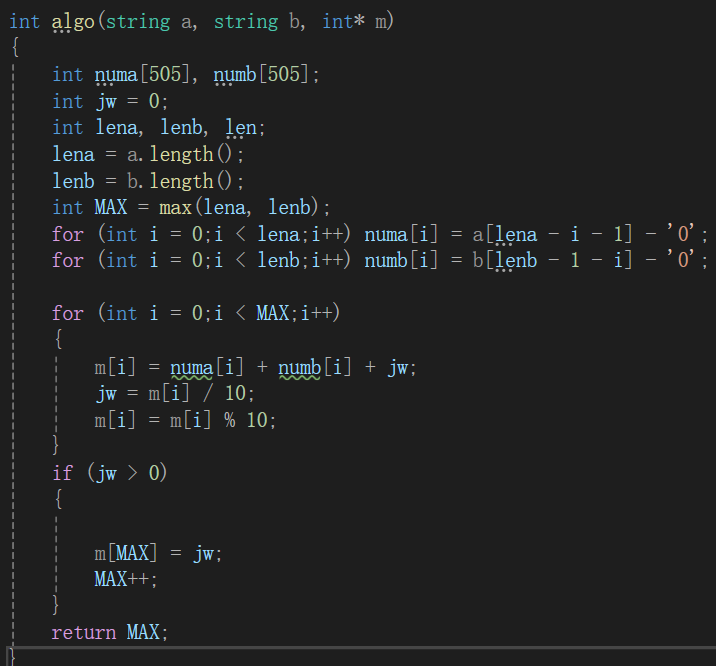Click the 'jw = m[i] / 10;' statement
Image resolution: width=716 pixels, height=666 pixels.
pyautogui.click(x=174, y=393)
